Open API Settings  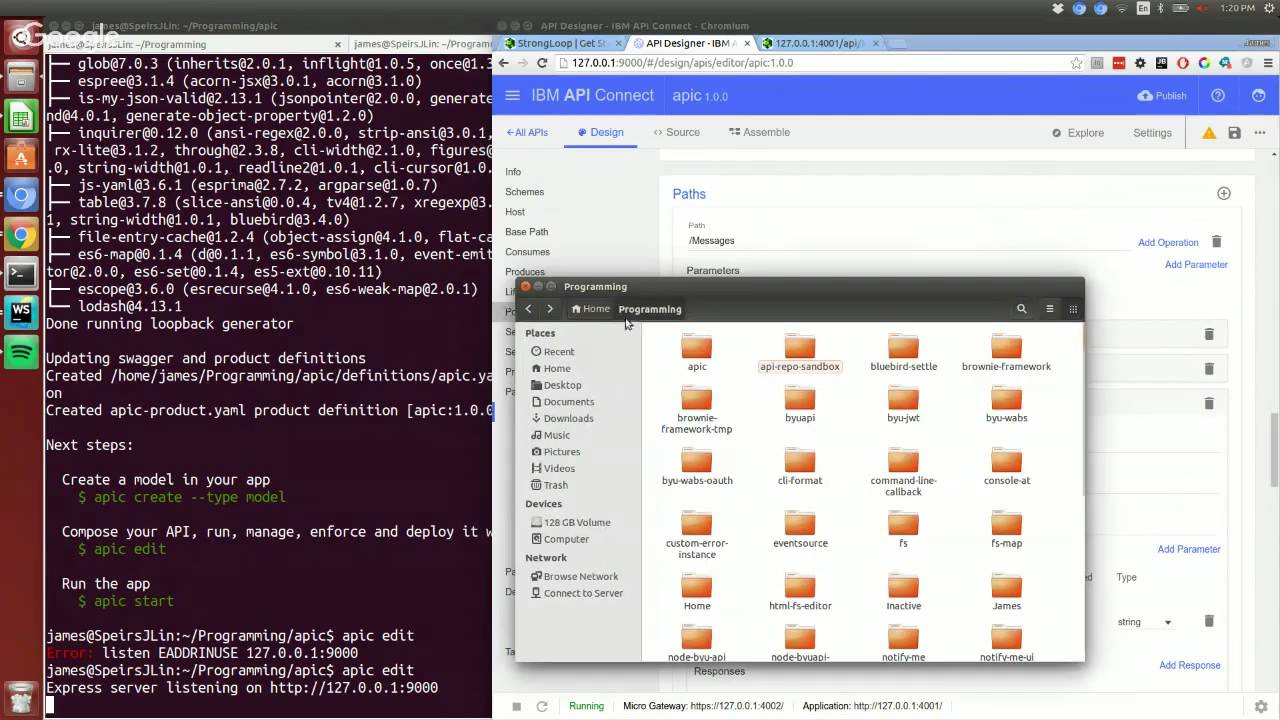pos(1152,133)
